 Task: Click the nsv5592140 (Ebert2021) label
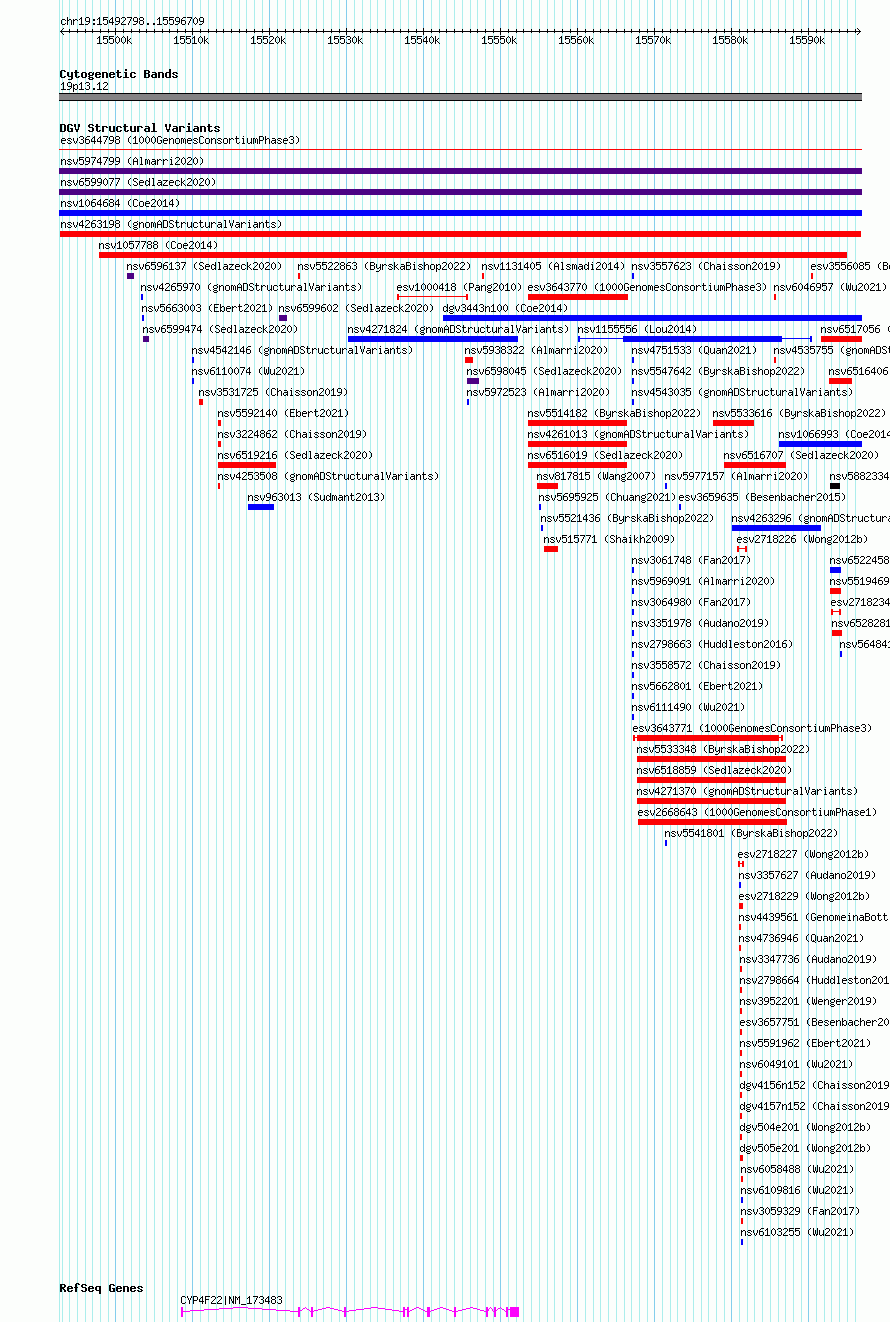(x=283, y=413)
